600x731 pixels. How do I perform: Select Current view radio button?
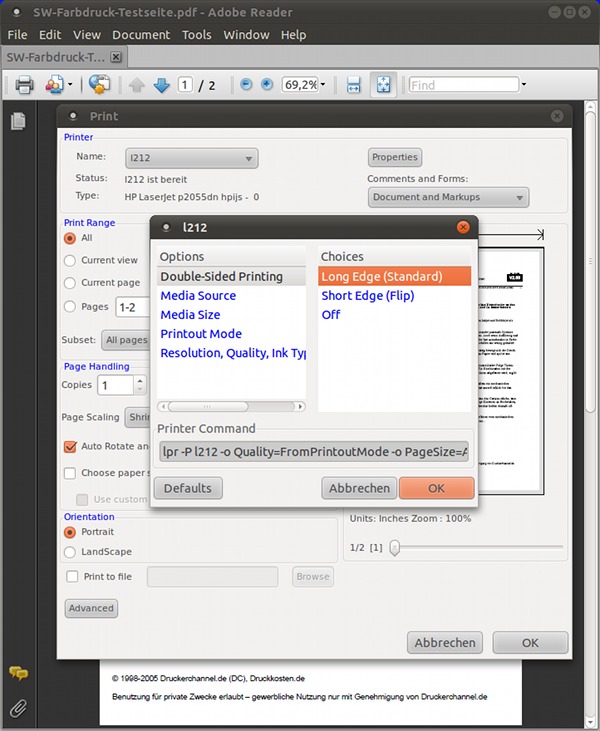(x=69, y=261)
